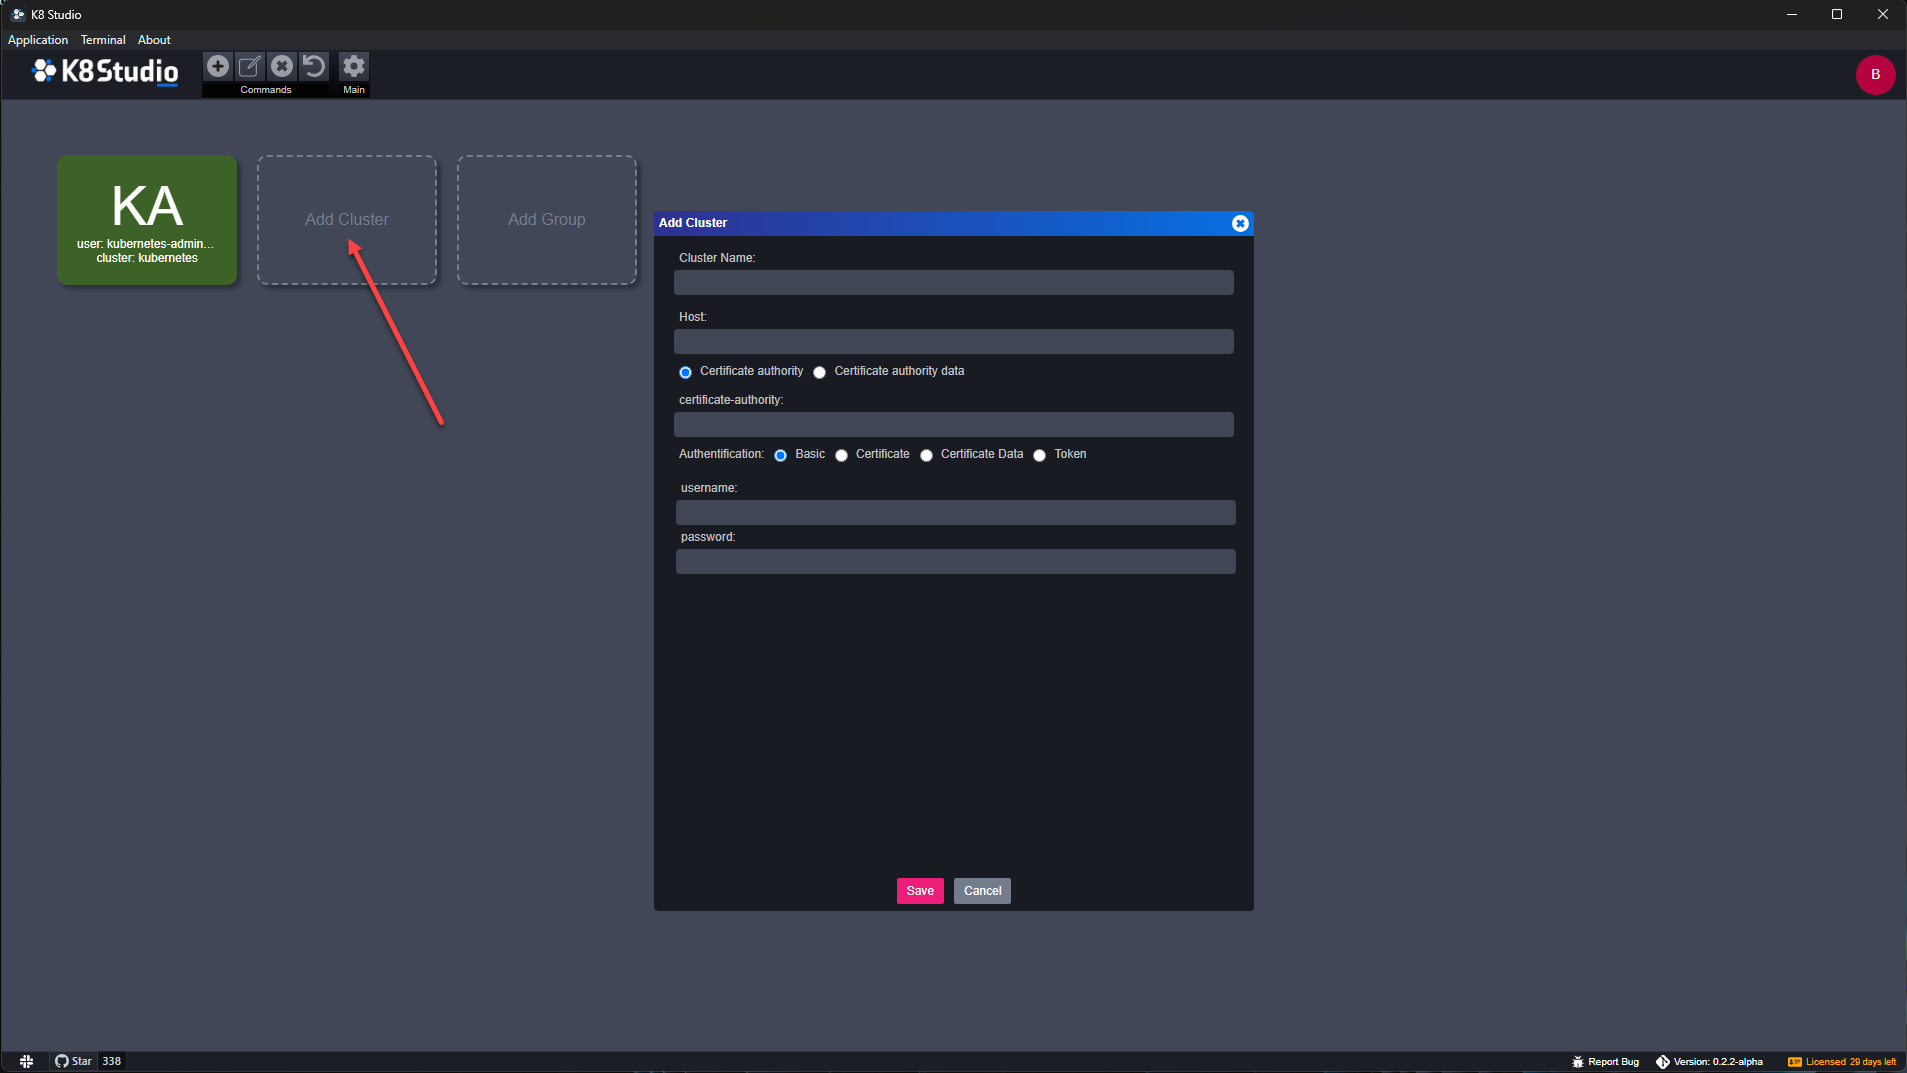Screen dimensions: 1907x1073
Task: Click the Add Group tile
Action: tap(547, 220)
